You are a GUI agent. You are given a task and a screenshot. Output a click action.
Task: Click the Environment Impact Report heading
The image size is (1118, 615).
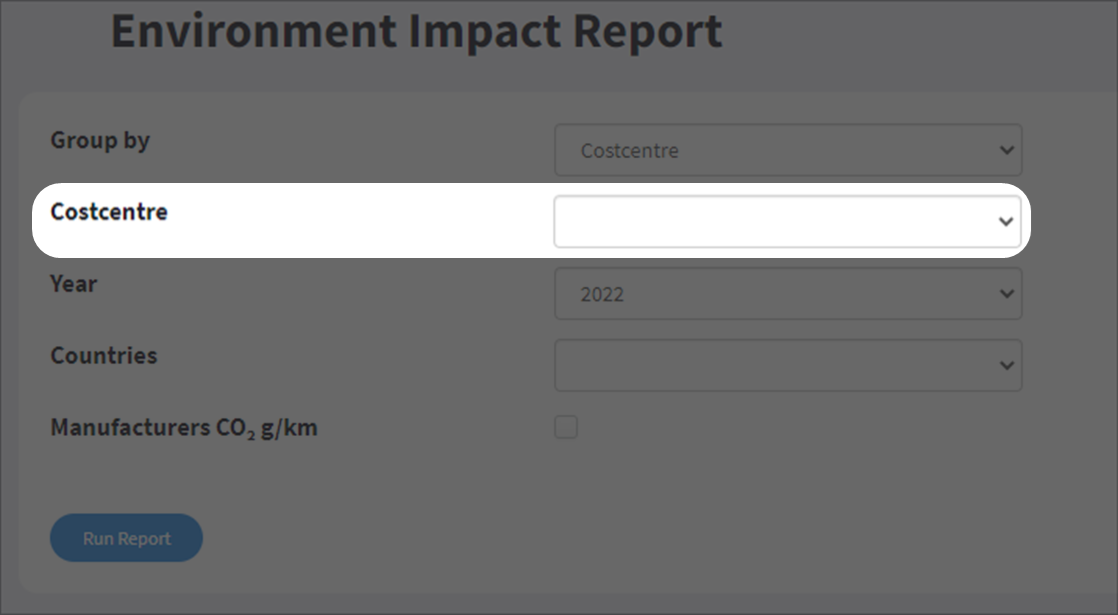point(416,31)
